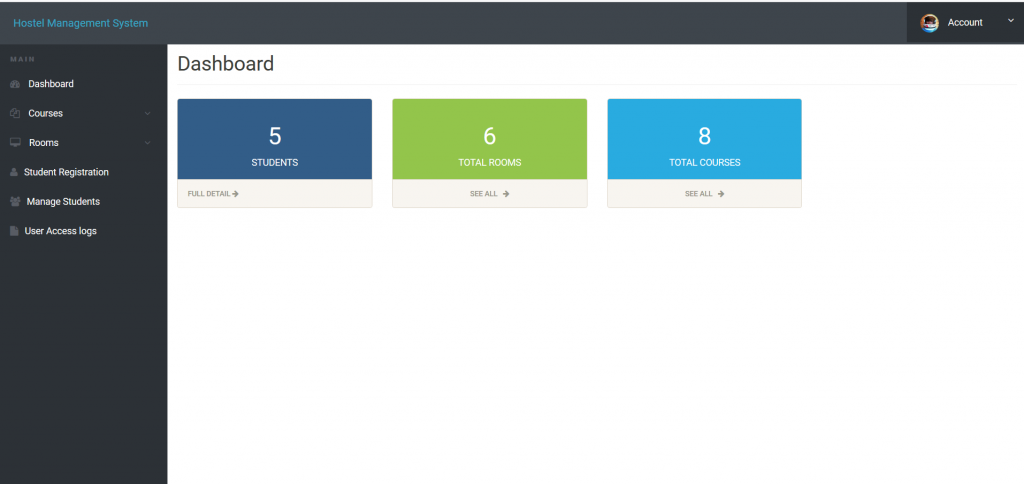Click the arrow in Total Rooms SEE ALL
Image resolution: width=1024 pixels, height=484 pixels.
[506, 194]
